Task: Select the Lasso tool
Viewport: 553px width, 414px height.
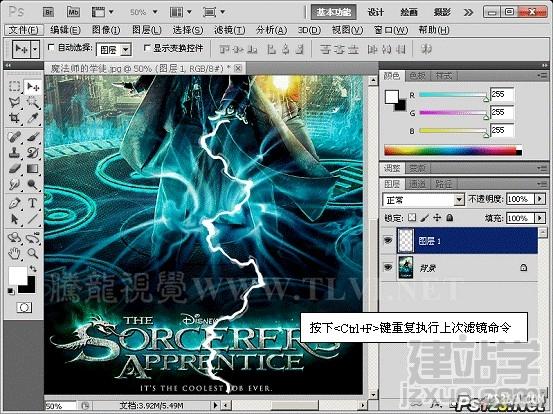Action: (x=14, y=102)
